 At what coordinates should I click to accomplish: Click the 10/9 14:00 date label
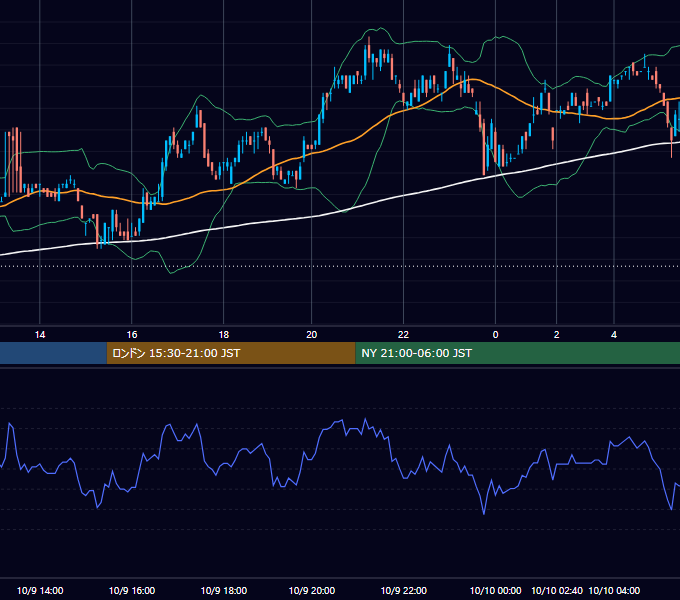click(40, 590)
